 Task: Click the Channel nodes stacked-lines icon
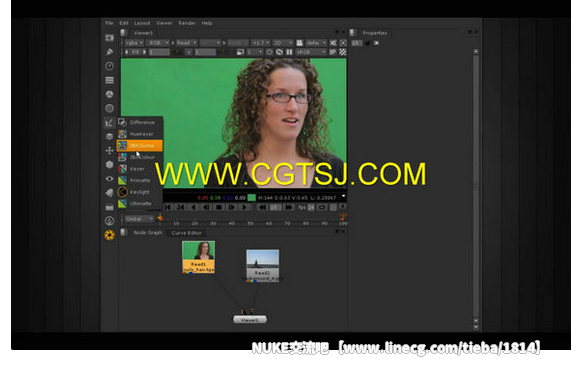109,80
